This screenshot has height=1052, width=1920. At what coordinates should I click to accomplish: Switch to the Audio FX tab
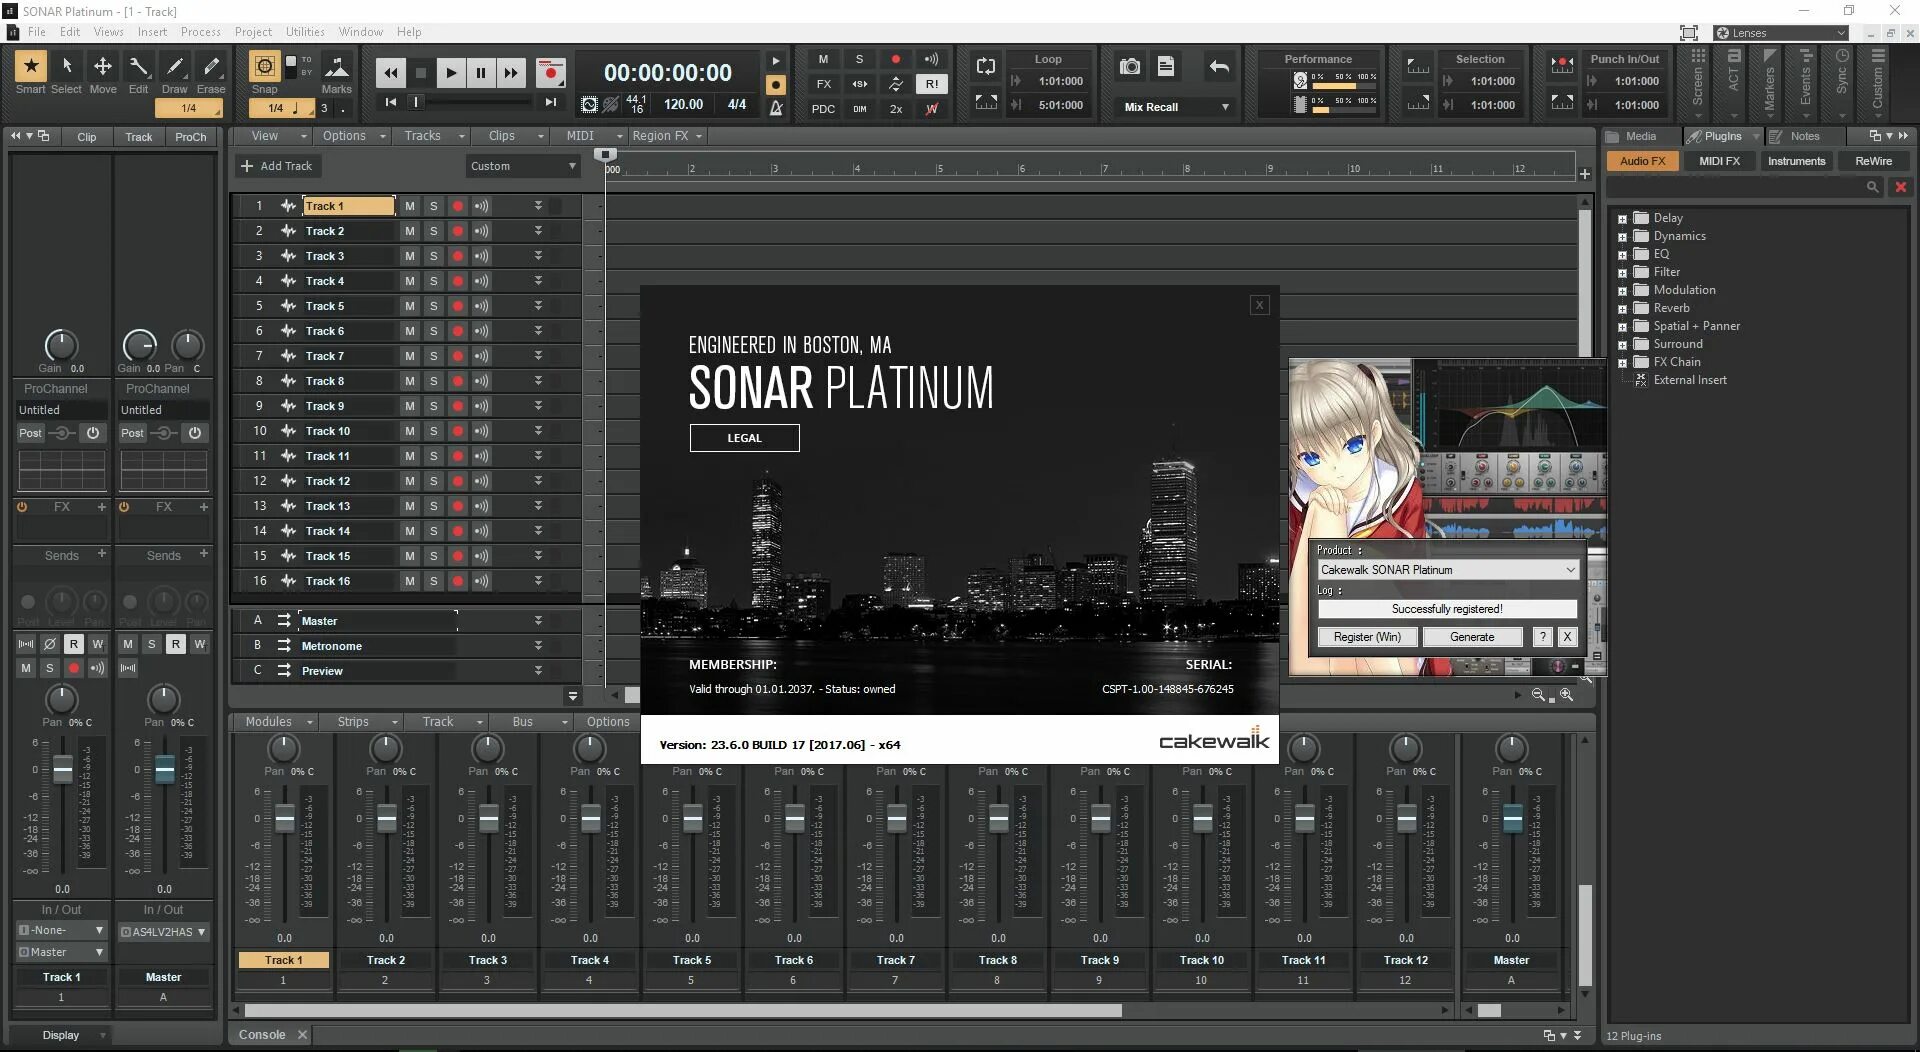(1642, 161)
